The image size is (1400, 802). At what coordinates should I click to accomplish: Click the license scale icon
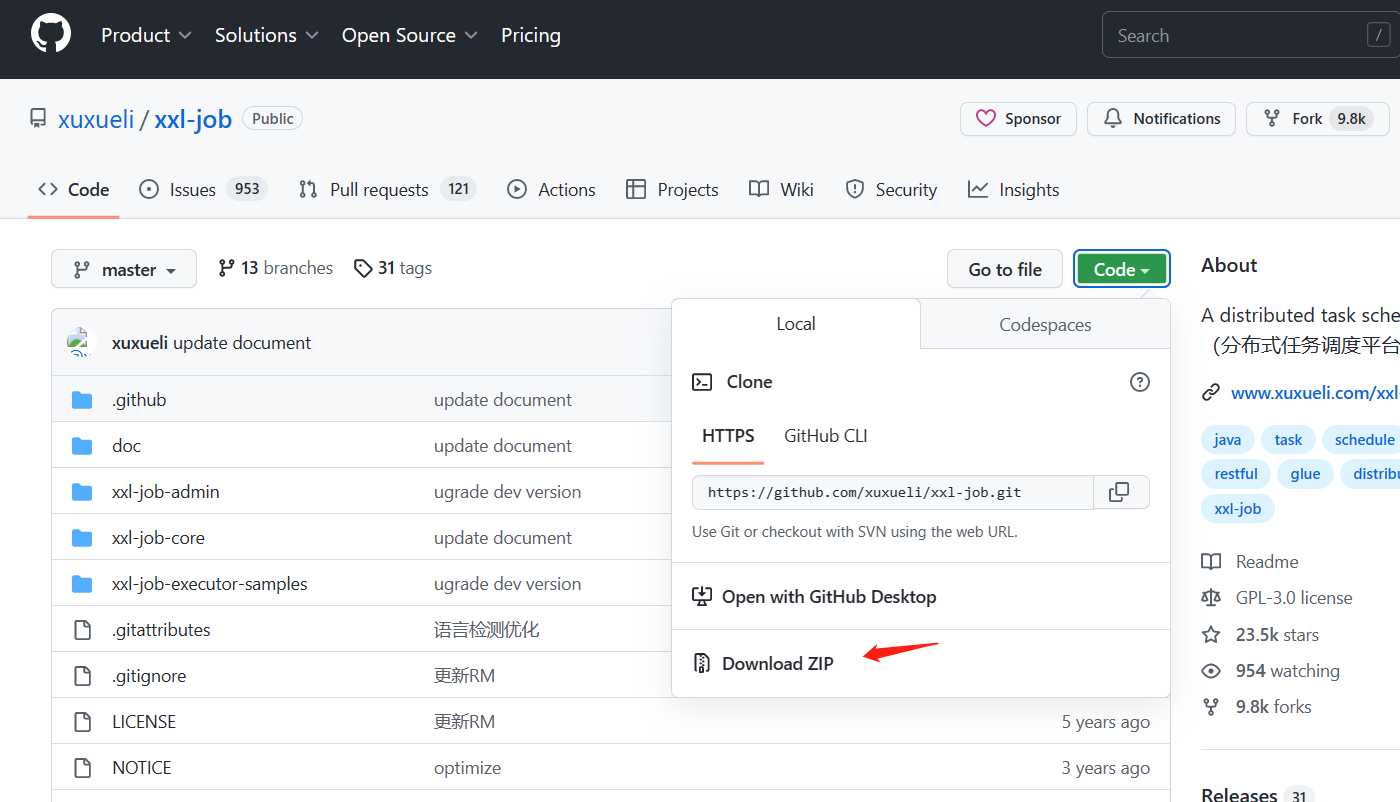(x=1211, y=598)
